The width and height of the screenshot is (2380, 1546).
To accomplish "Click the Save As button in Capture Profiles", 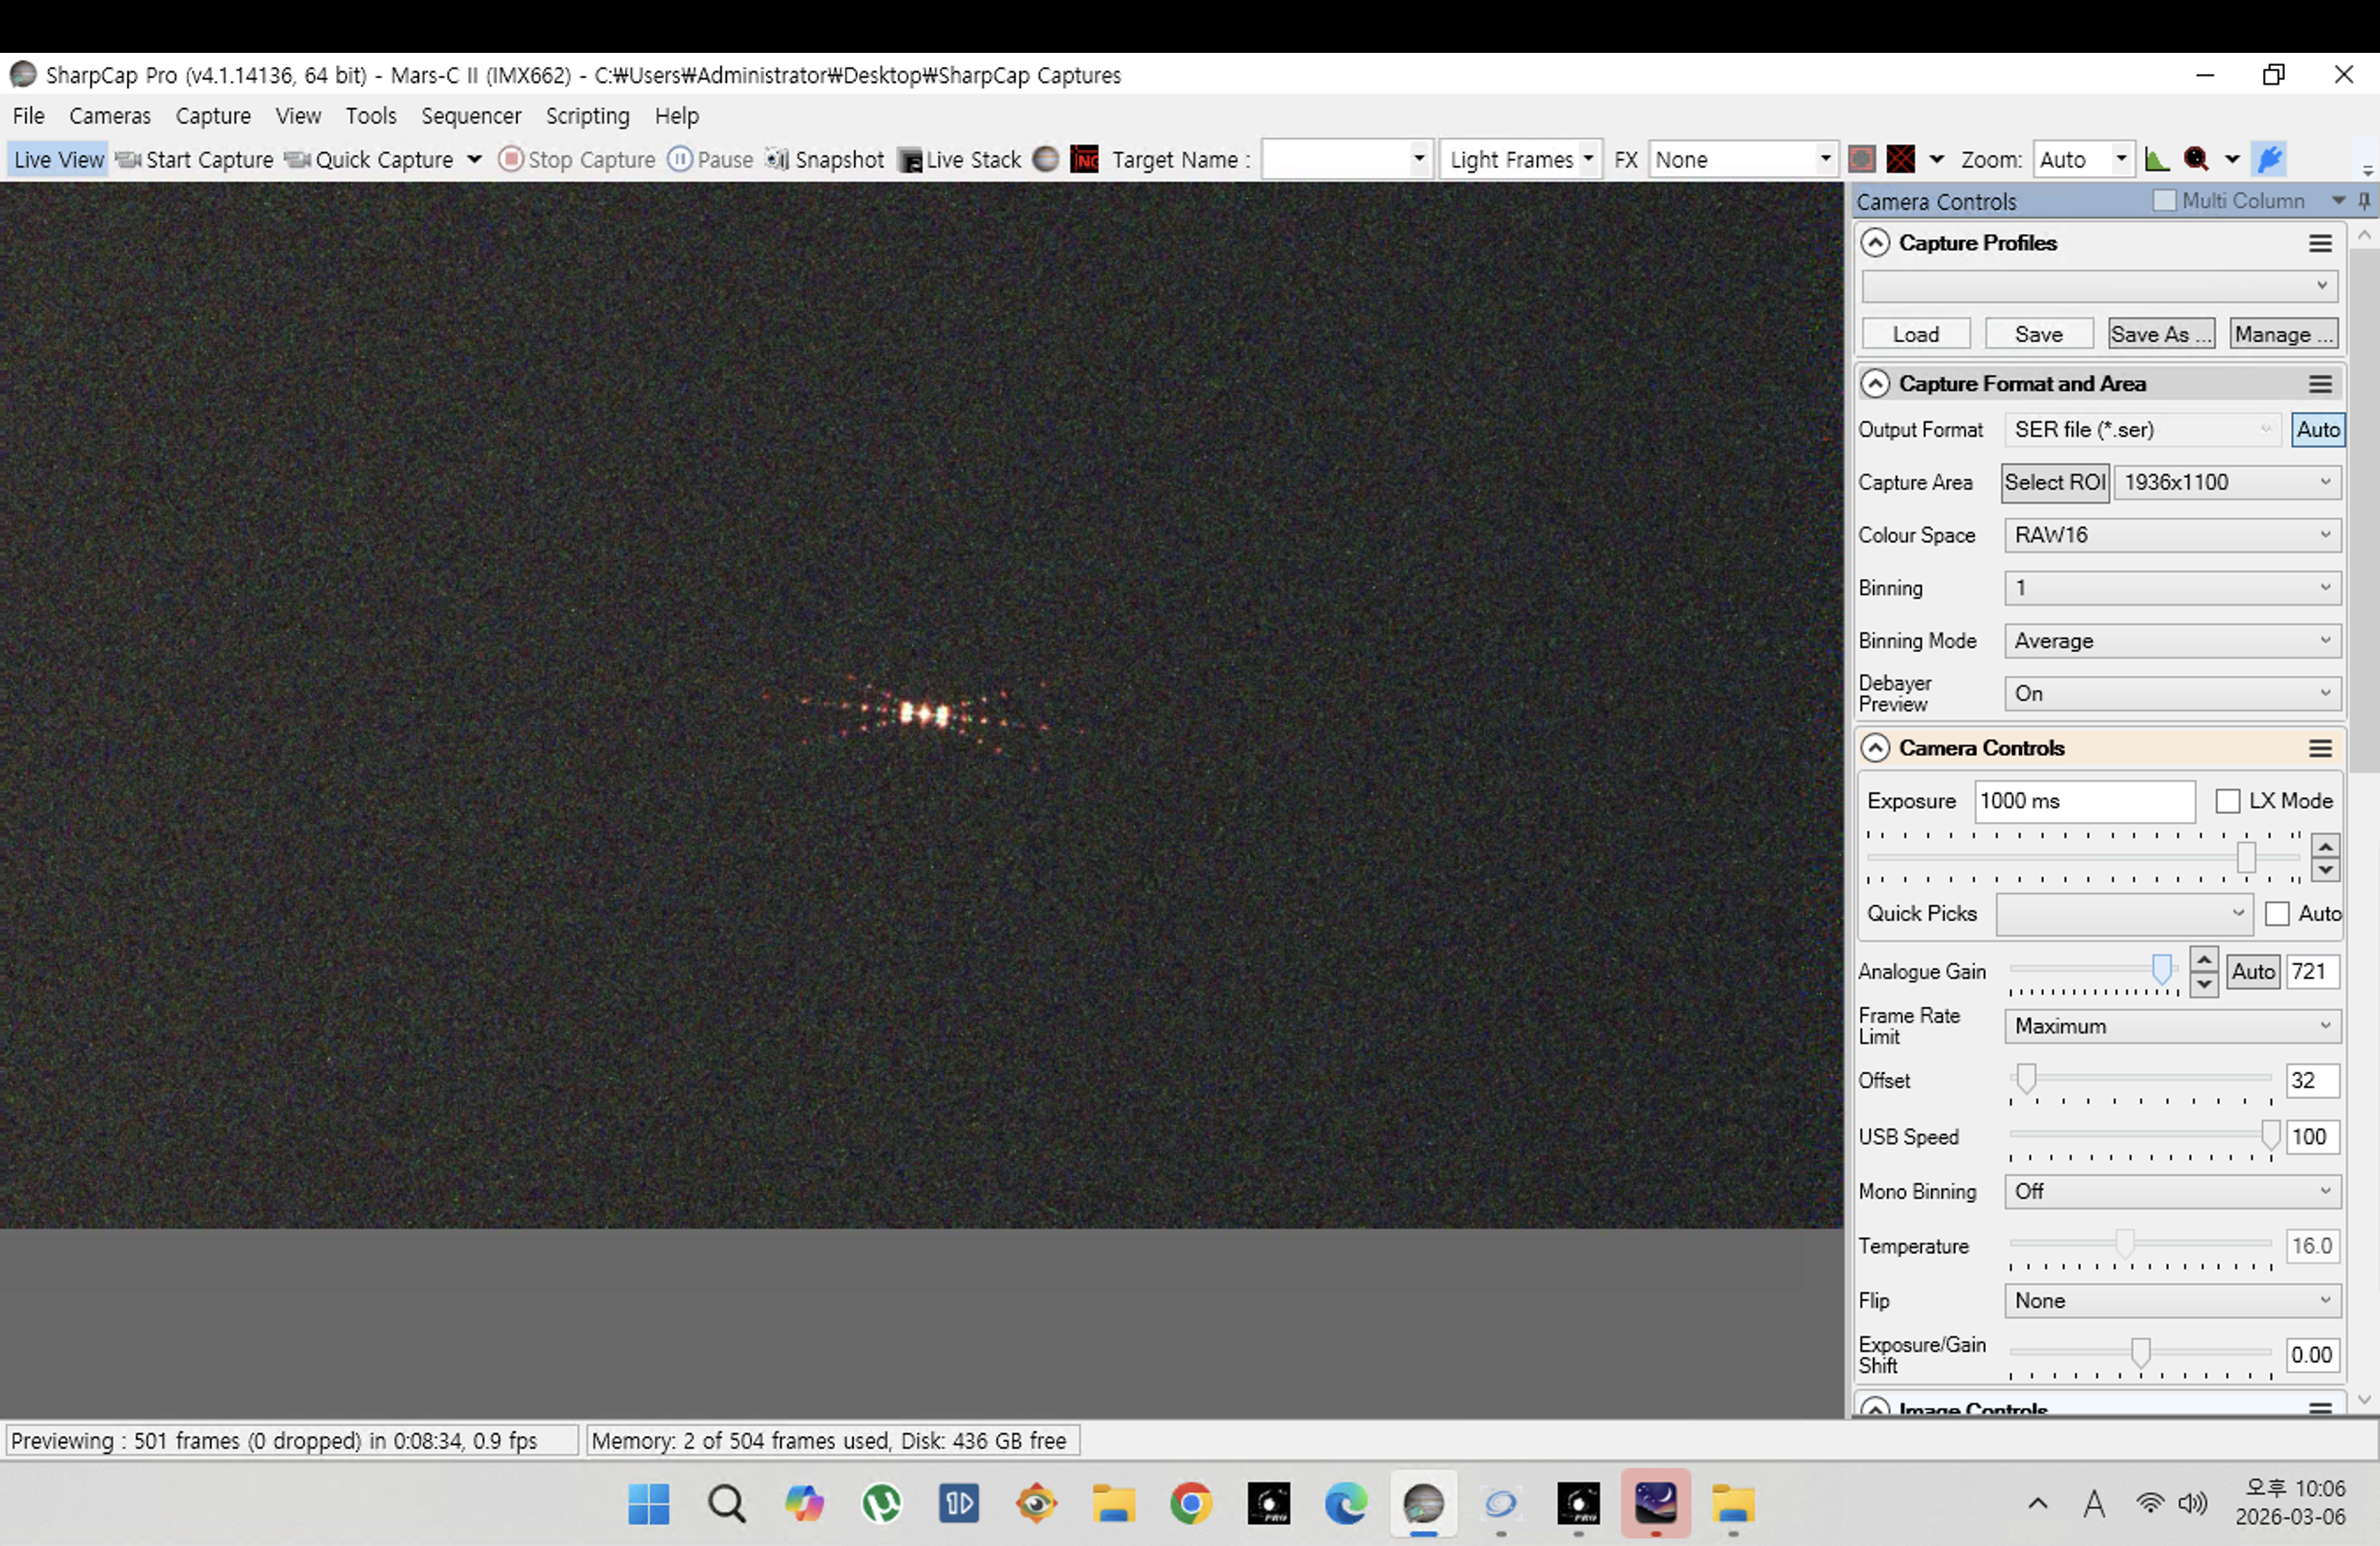I will pyautogui.click(x=2160, y=335).
